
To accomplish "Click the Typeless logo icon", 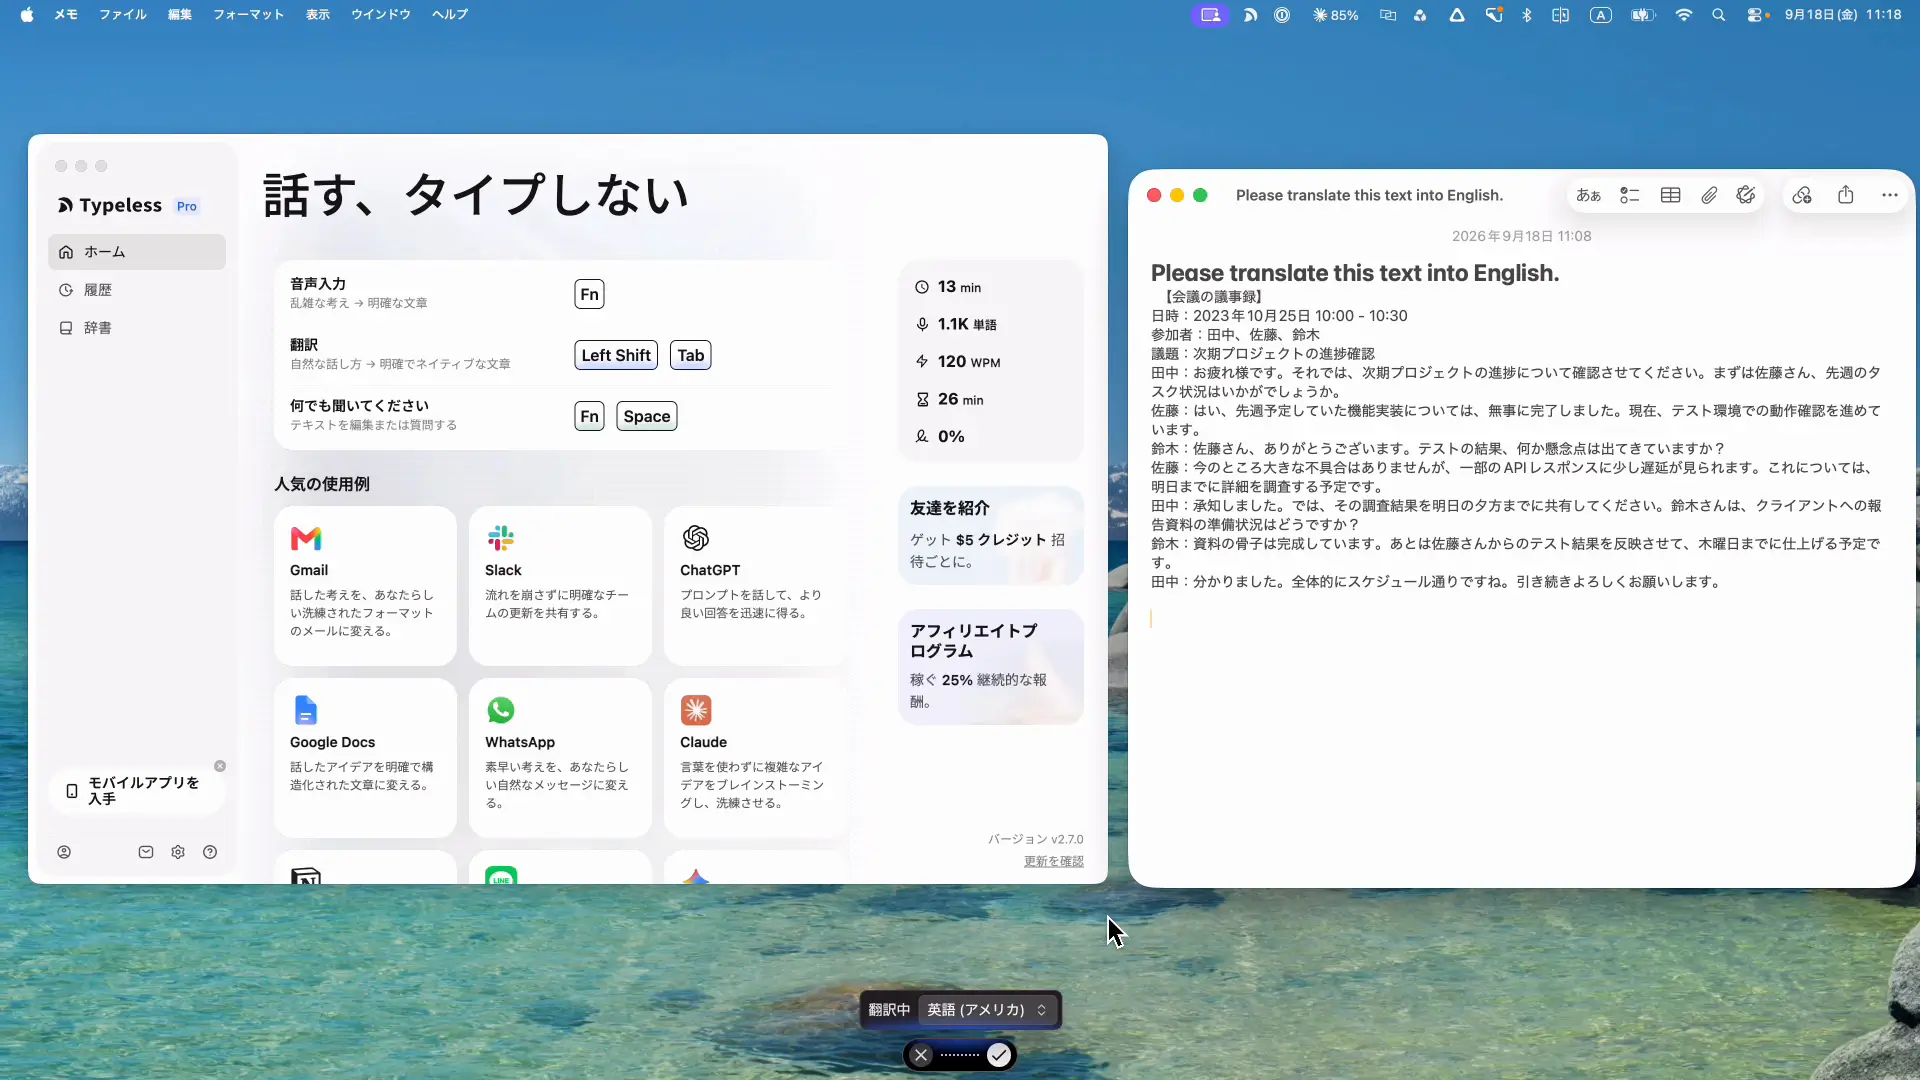I will point(65,205).
